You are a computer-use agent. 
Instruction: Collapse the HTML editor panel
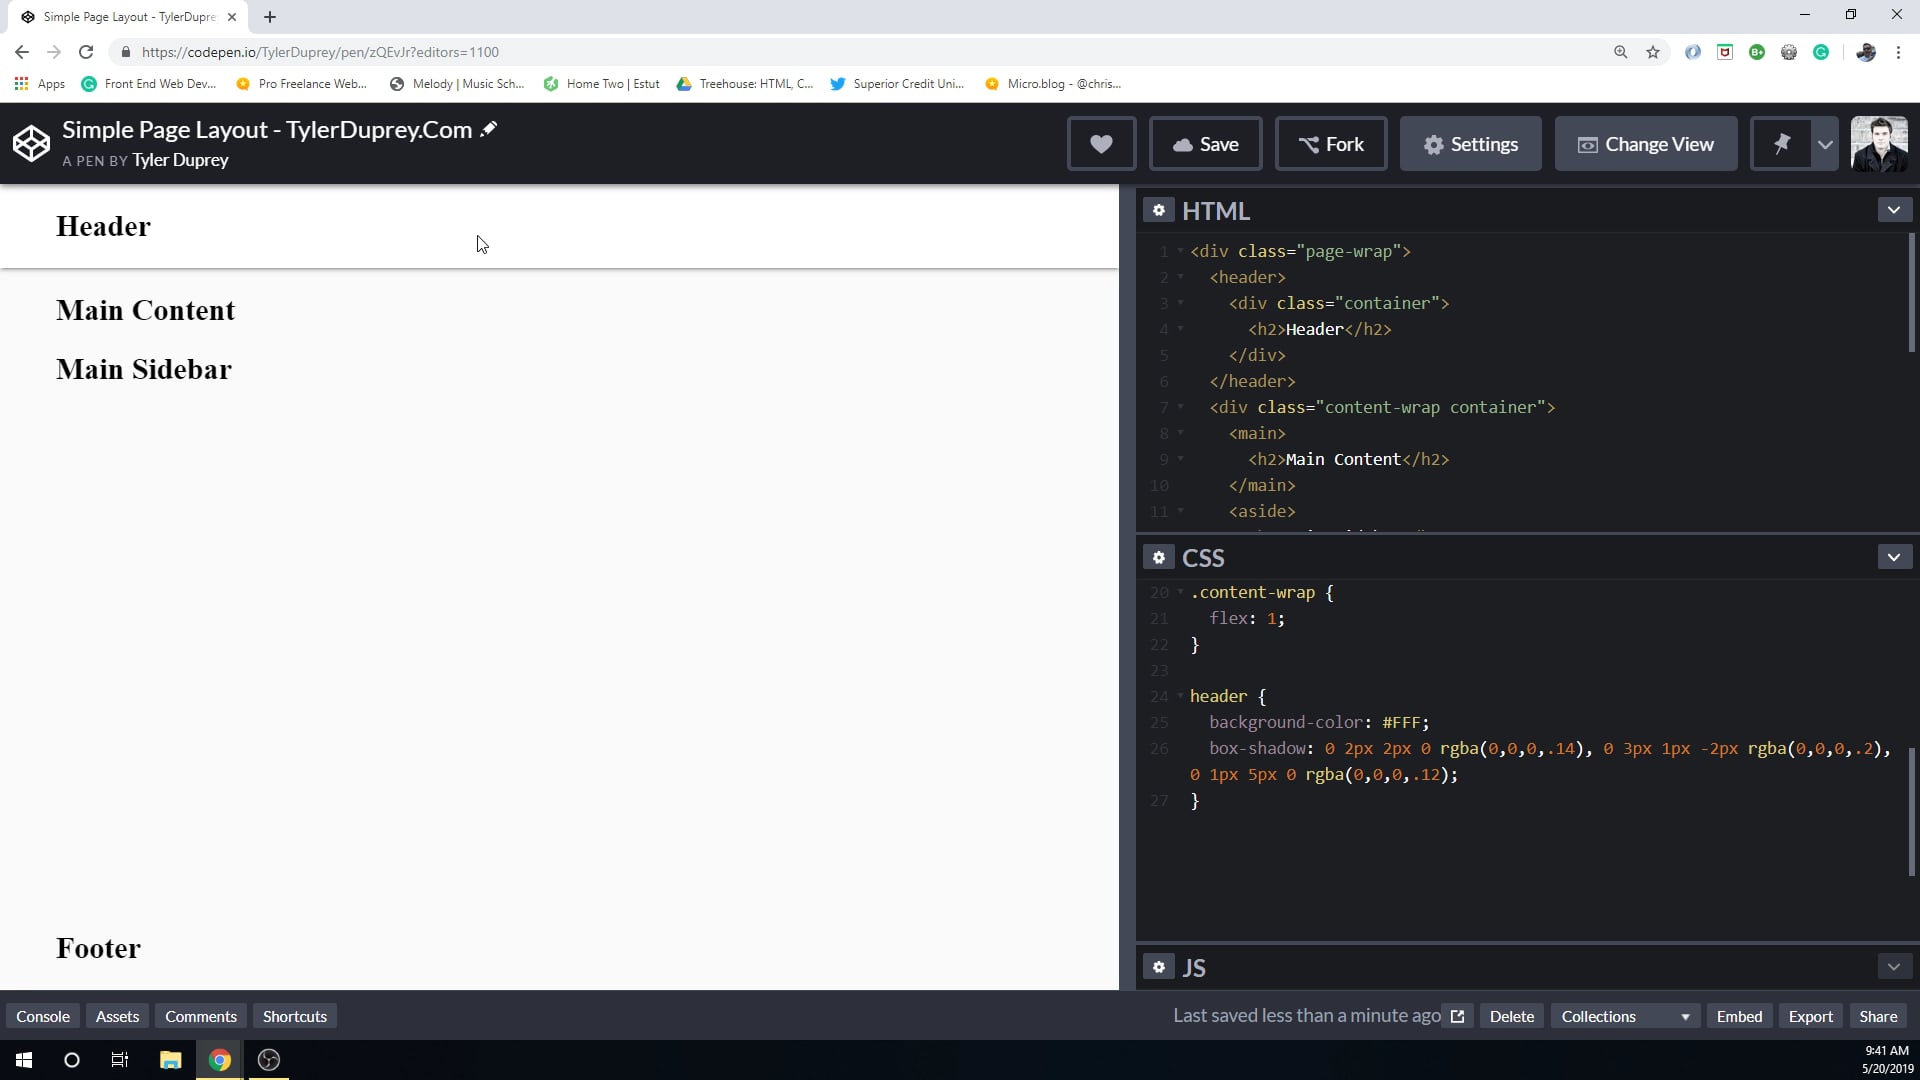click(1894, 209)
